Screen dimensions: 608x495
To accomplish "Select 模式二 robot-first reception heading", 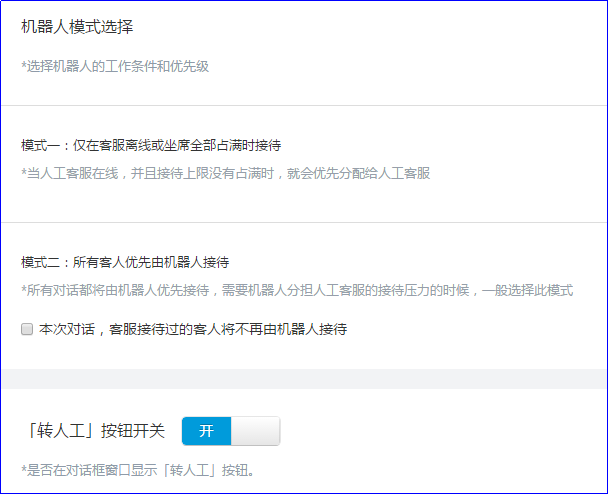I will click(x=126, y=262).
